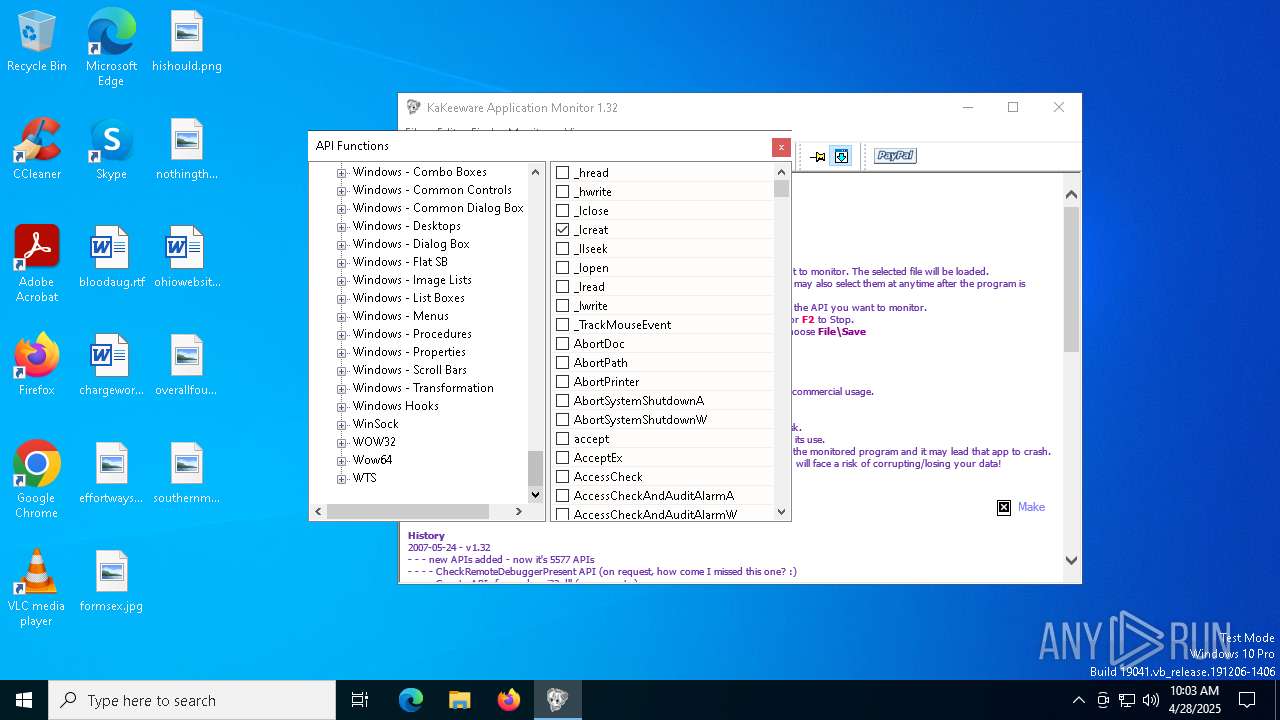The image size is (1280, 720).
Task: Show hidden system tray icons
Action: coord(1078,700)
